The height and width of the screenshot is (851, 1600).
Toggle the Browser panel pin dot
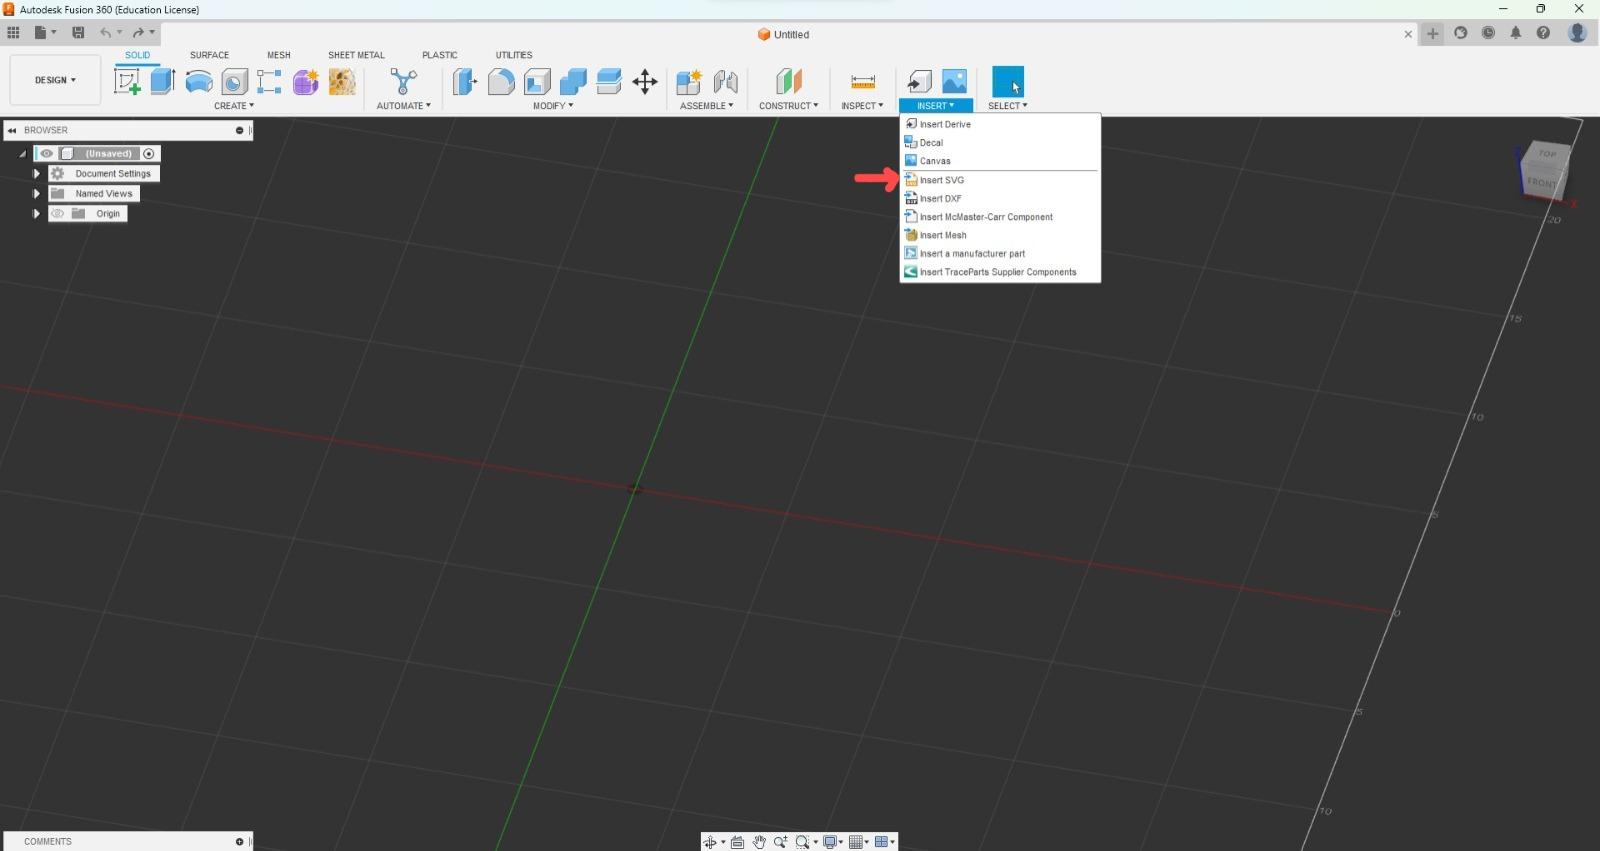pos(239,130)
